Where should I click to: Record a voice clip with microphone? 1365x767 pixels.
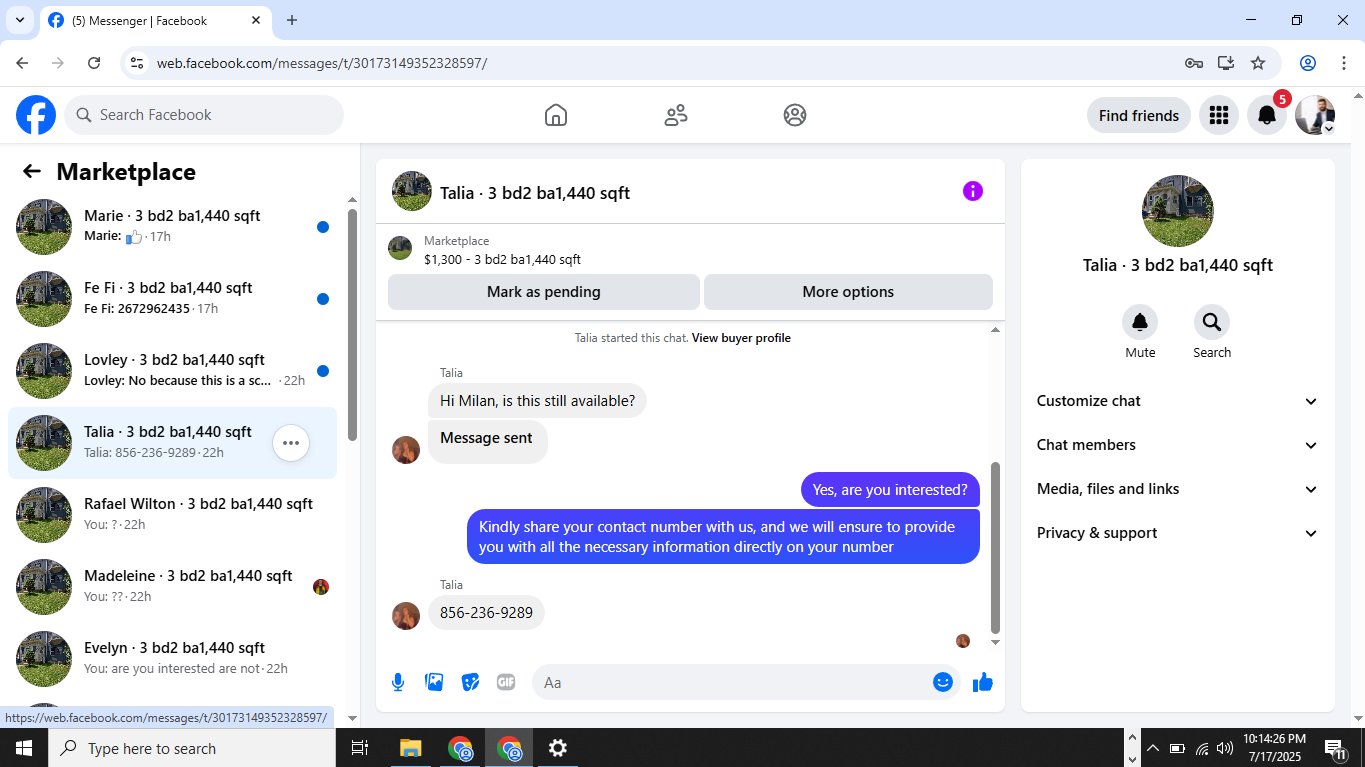coord(398,682)
